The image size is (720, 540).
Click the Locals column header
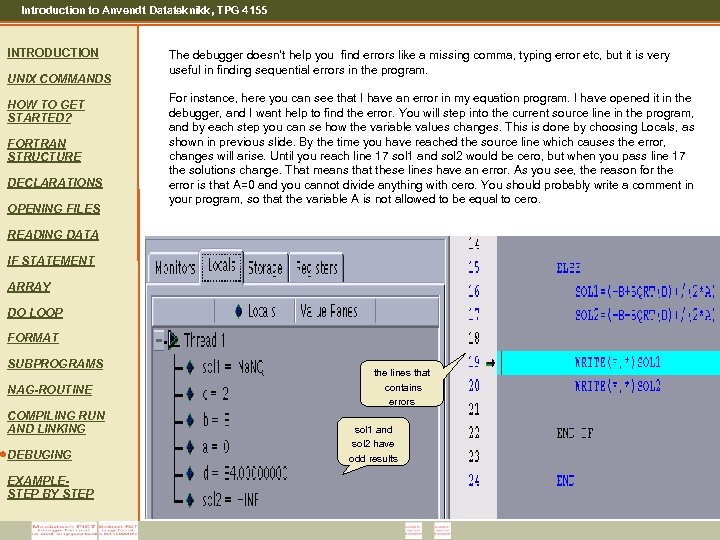(x=255, y=311)
